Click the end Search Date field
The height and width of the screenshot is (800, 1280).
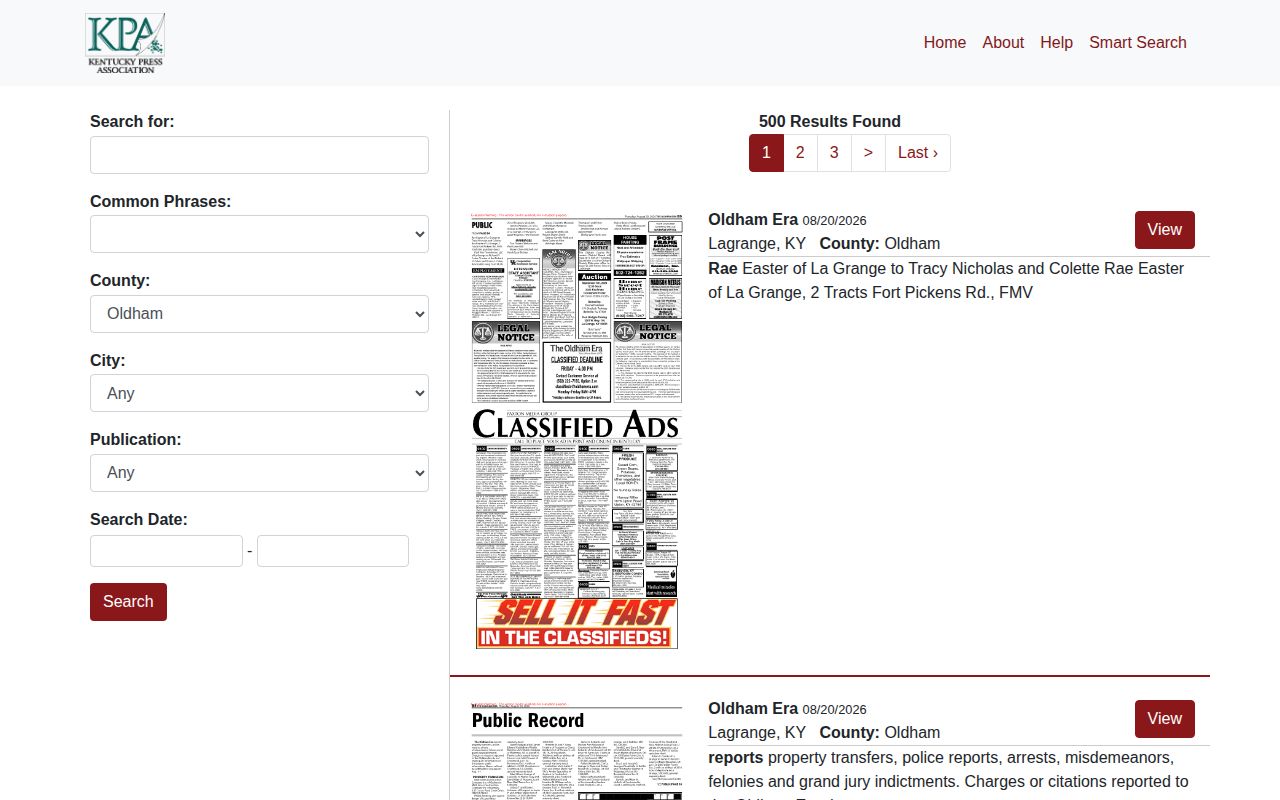click(333, 551)
